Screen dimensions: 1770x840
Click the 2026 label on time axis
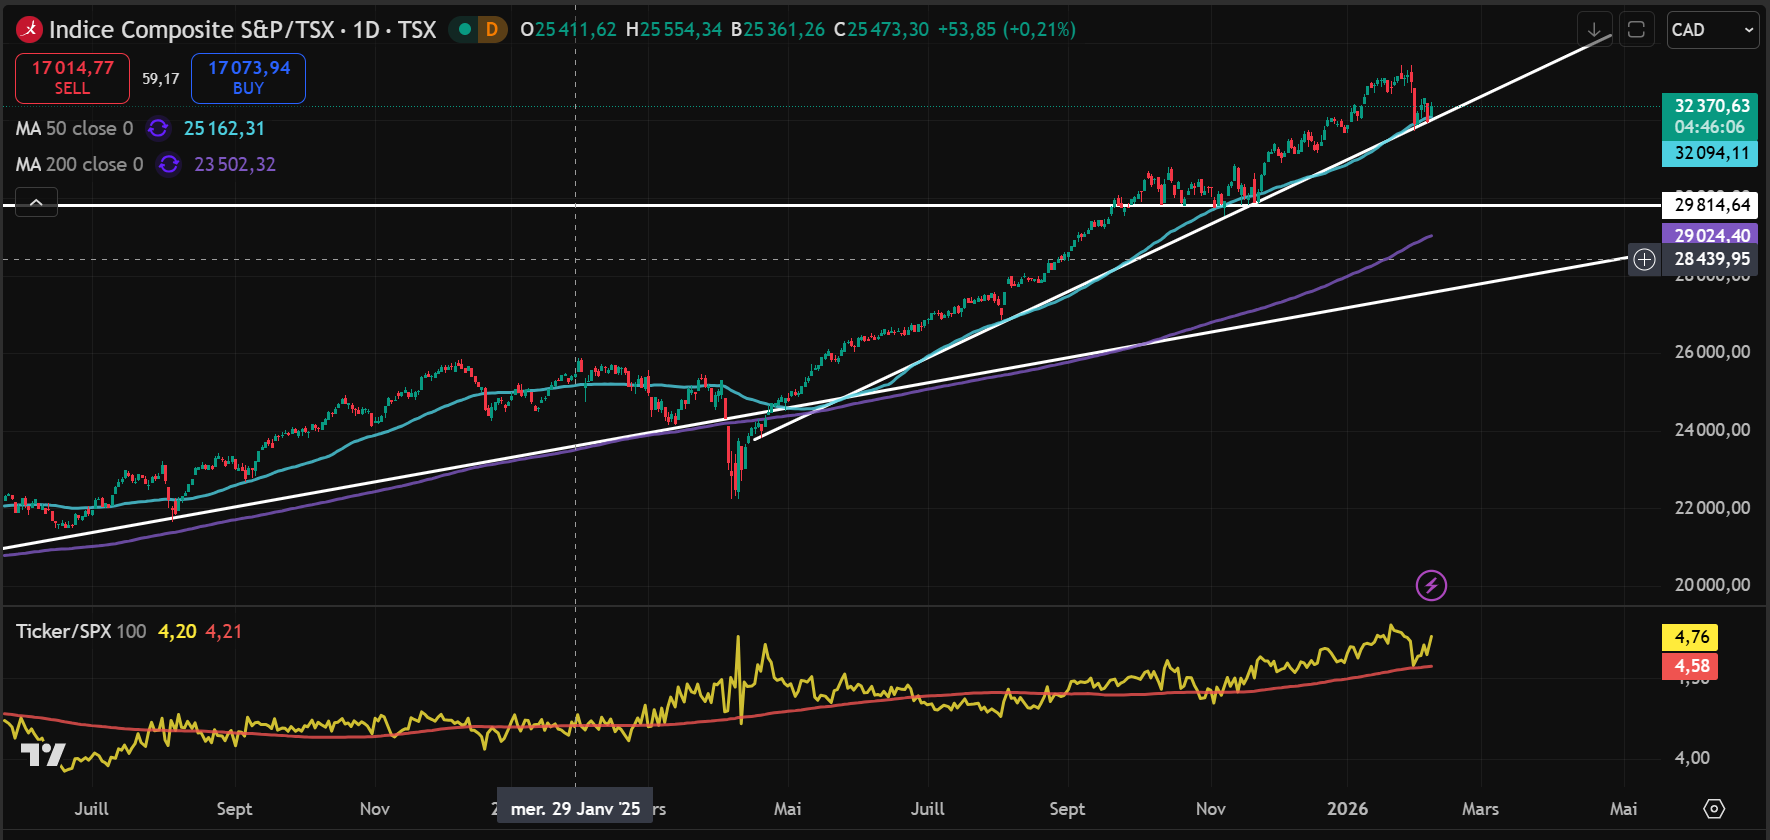click(x=1347, y=808)
